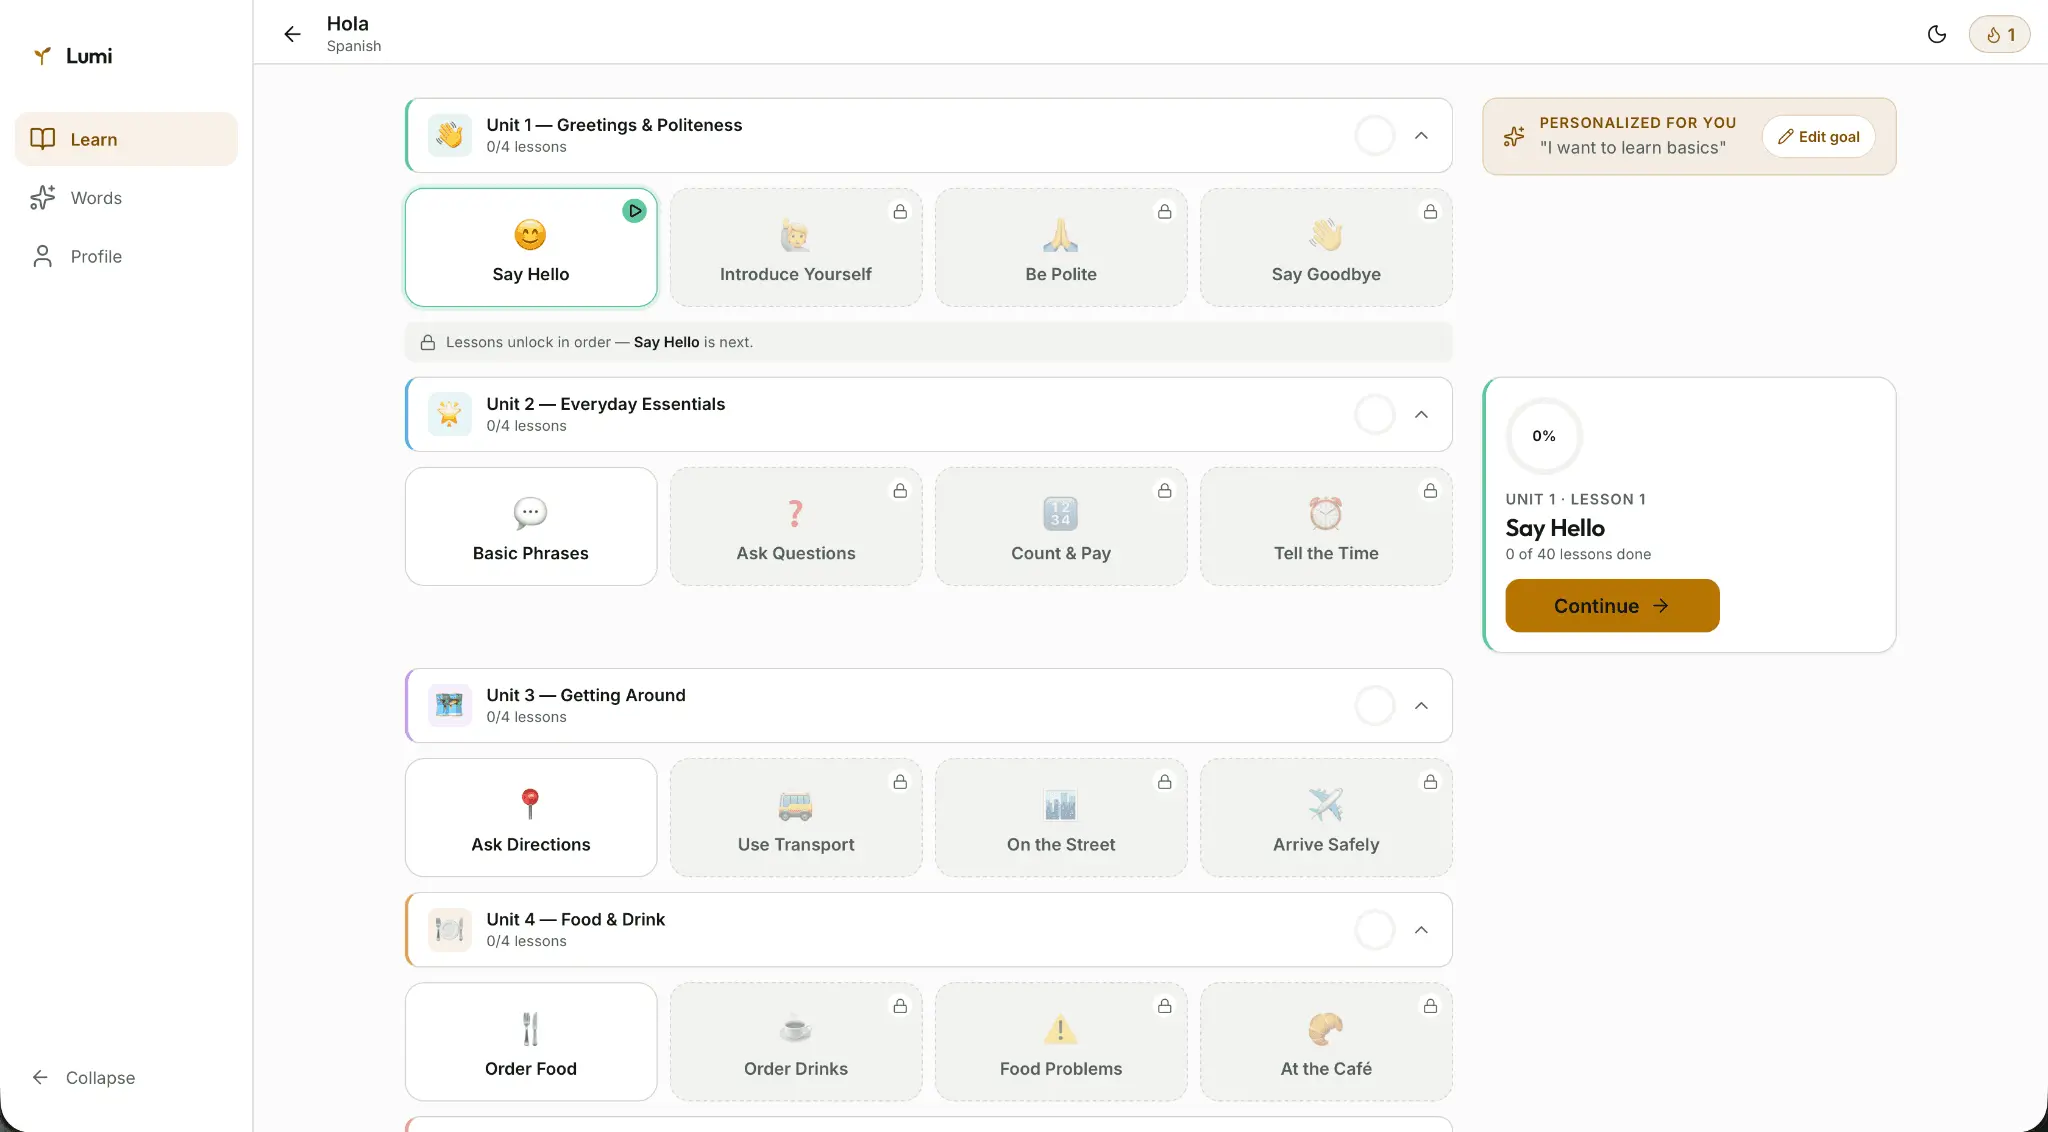
Task: Open the Learn section in sidebar
Action: [x=126, y=139]
